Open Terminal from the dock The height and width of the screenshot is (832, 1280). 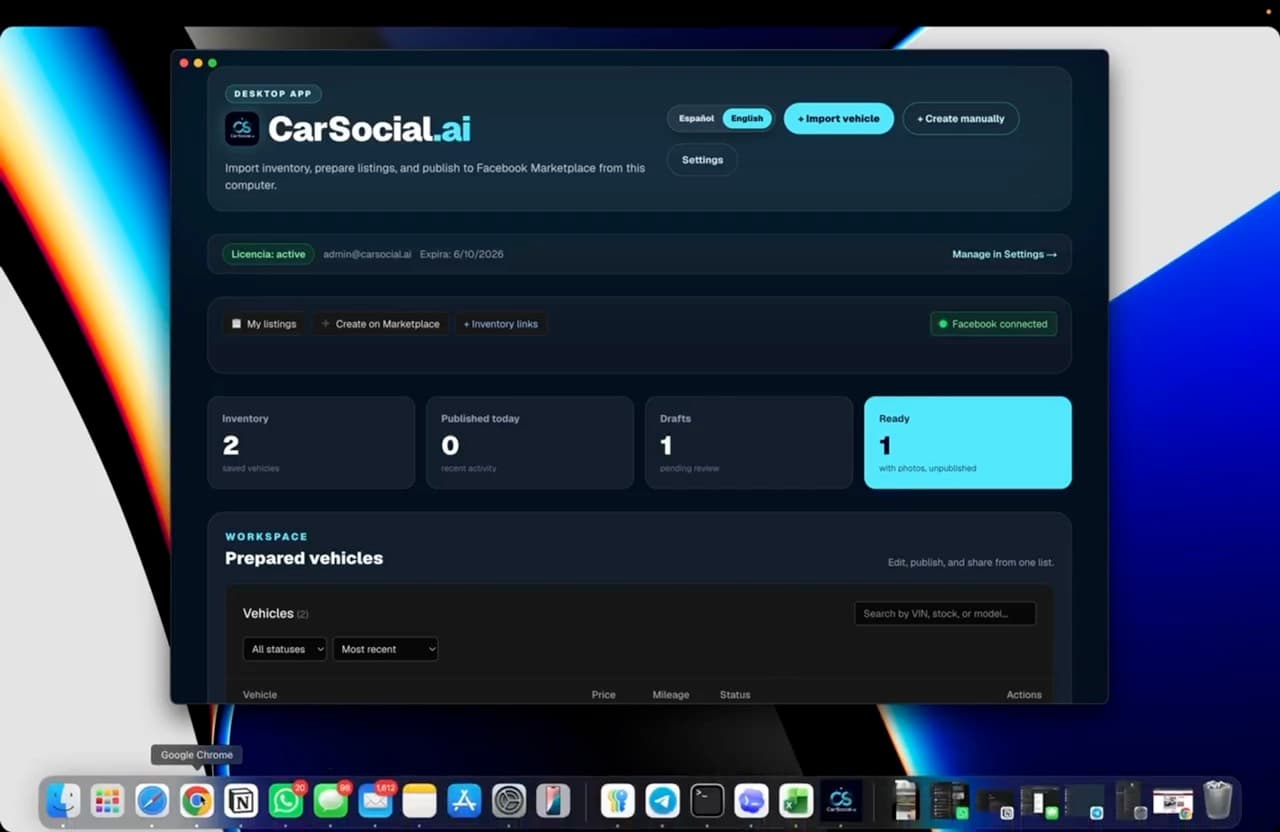(x=707, y=800)
